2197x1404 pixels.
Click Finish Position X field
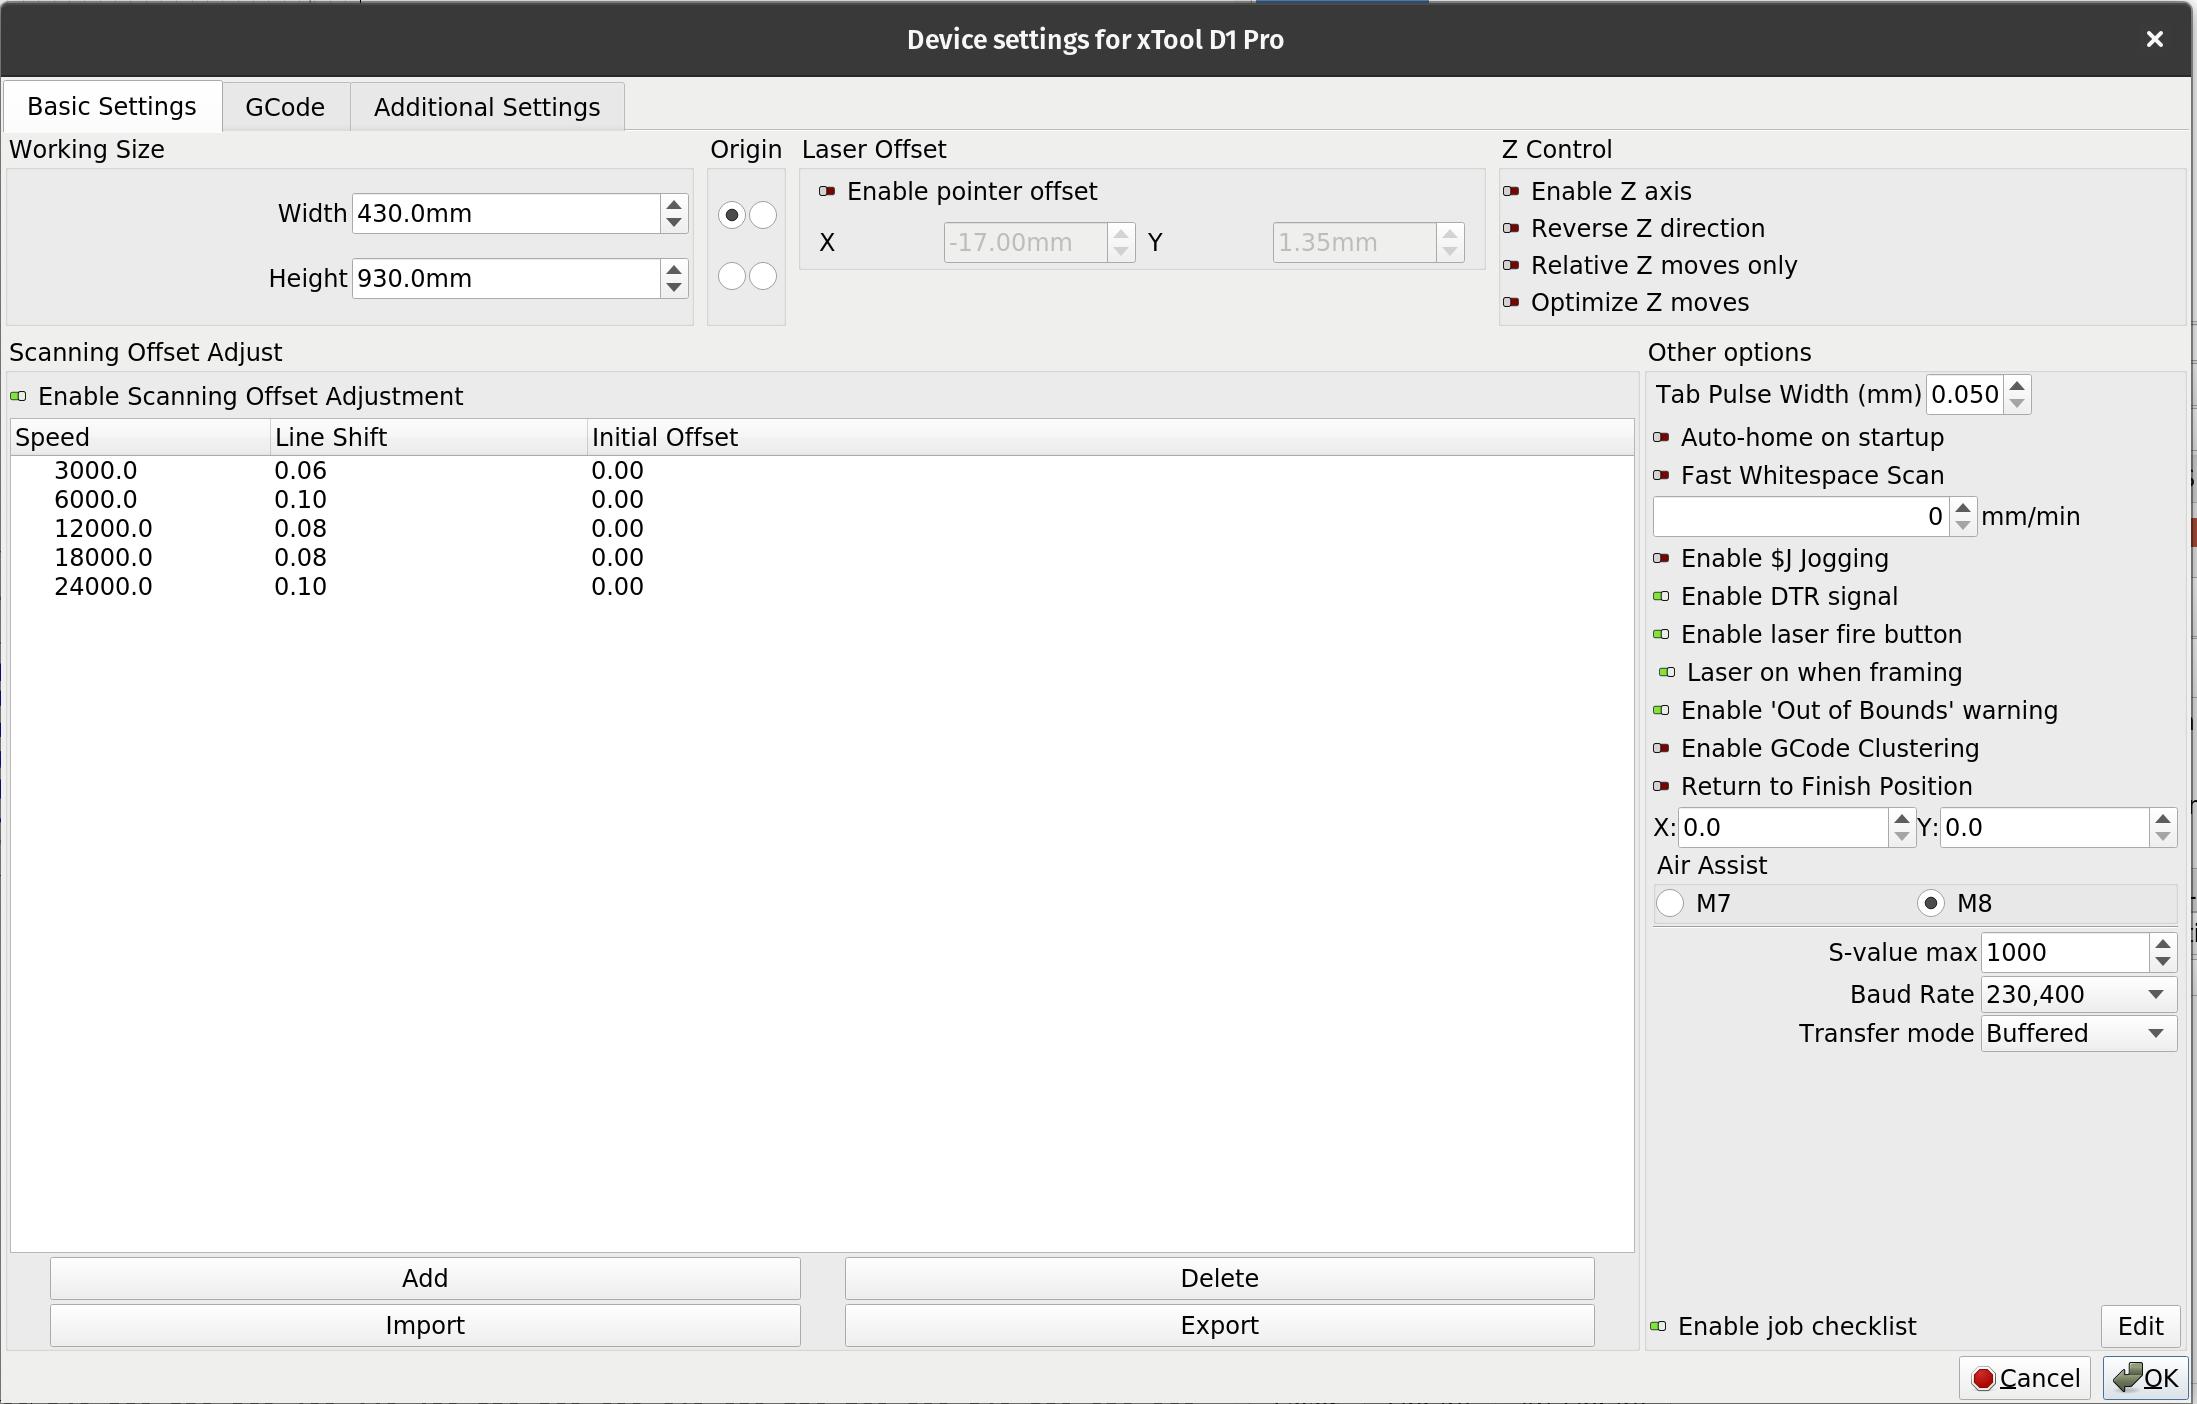pyautogui.click(x=1782, y=828)
